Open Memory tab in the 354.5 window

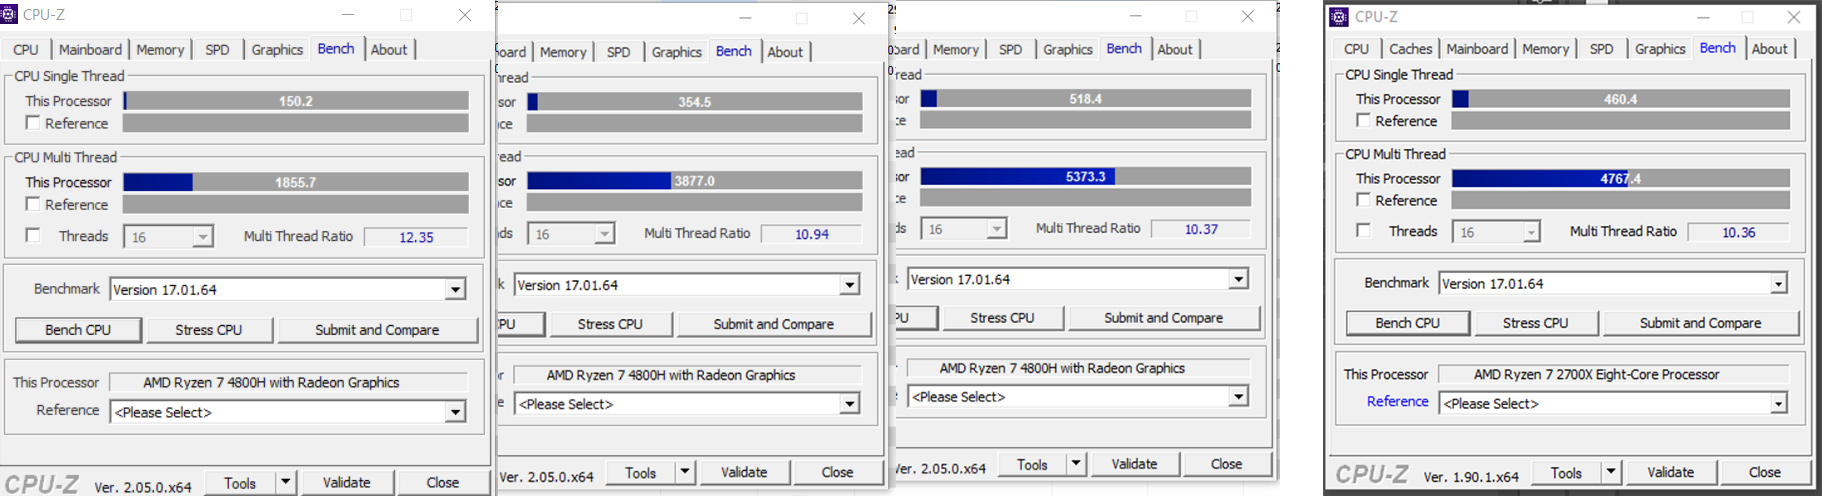click(563, 52)
